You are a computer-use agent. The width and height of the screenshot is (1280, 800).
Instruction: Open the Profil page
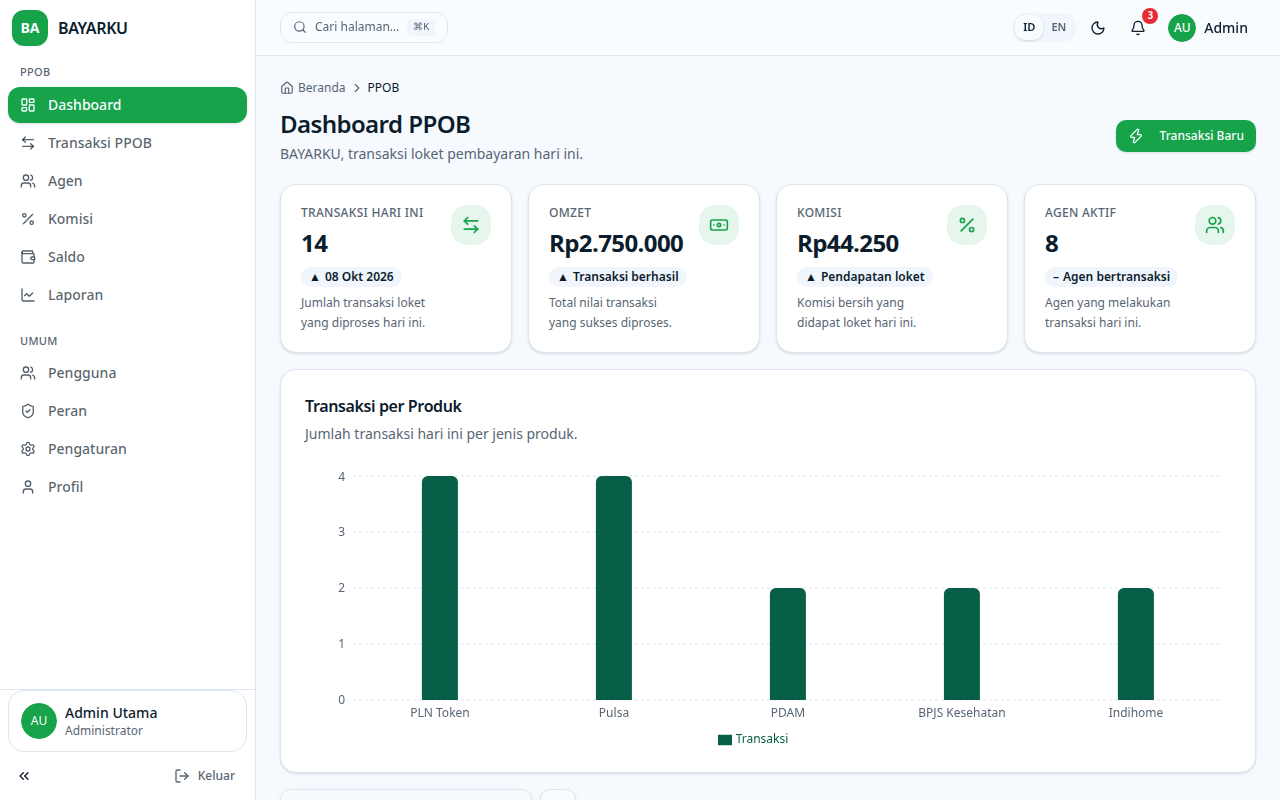point(127,487)
